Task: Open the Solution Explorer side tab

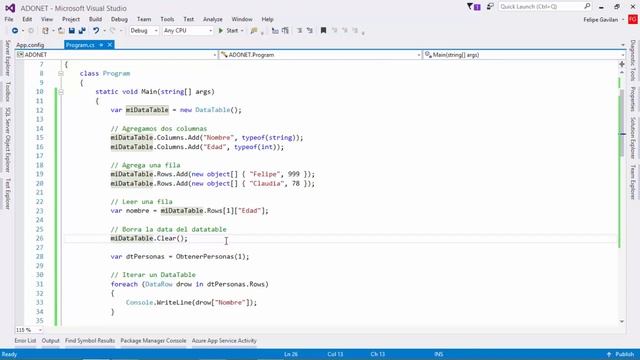Action: [633, 138]
